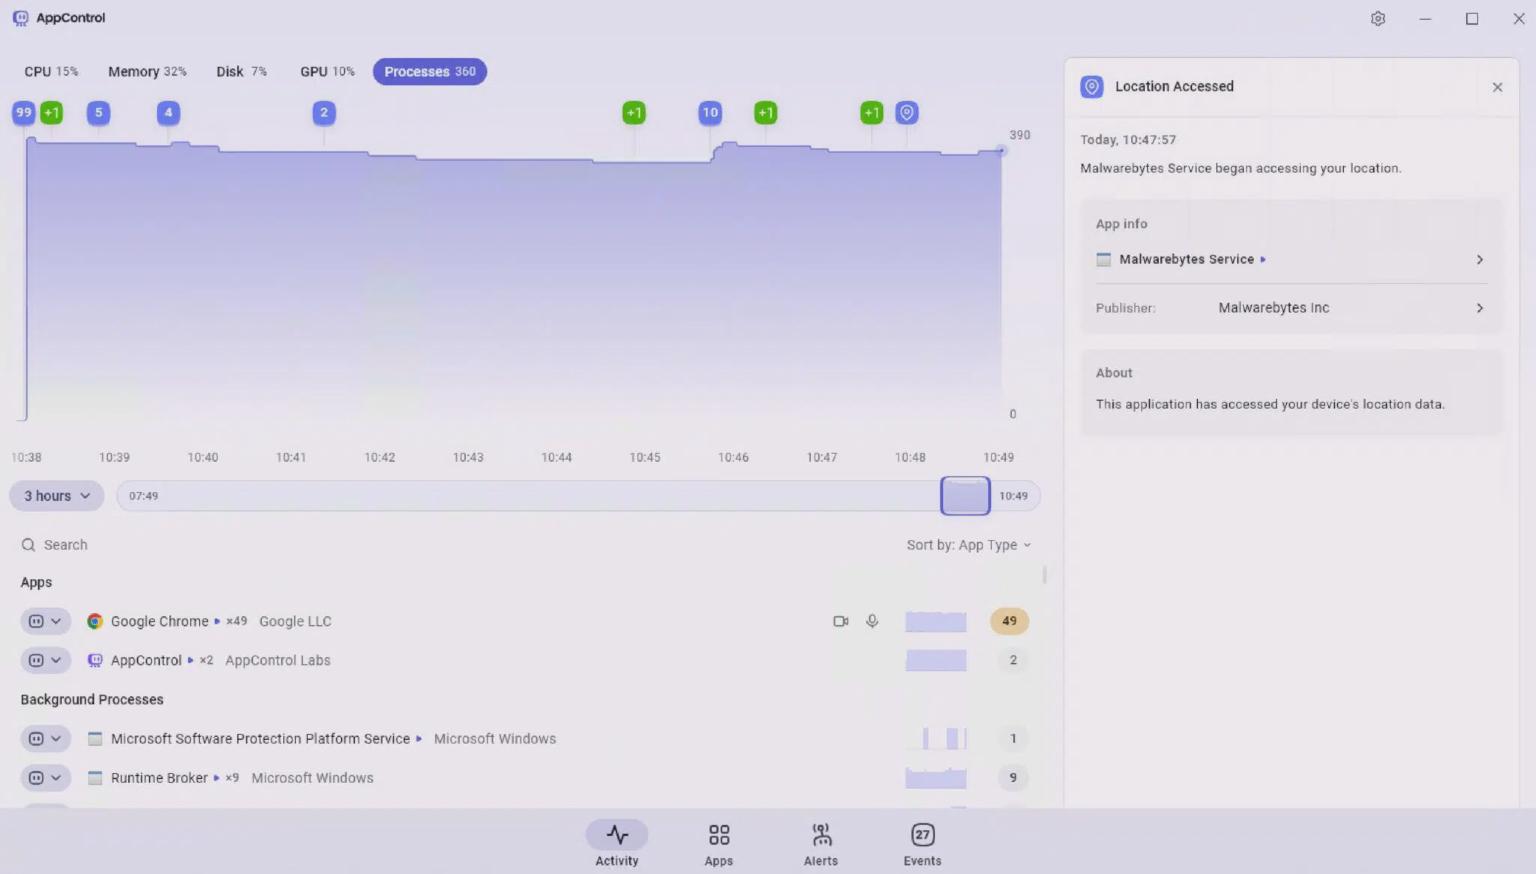Close the Location Accessed panel
The image size is (1536, 874).
[x=1497, y=87]
